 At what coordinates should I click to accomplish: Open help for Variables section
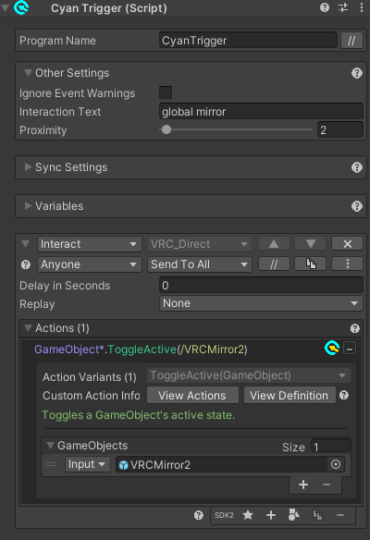357,206
